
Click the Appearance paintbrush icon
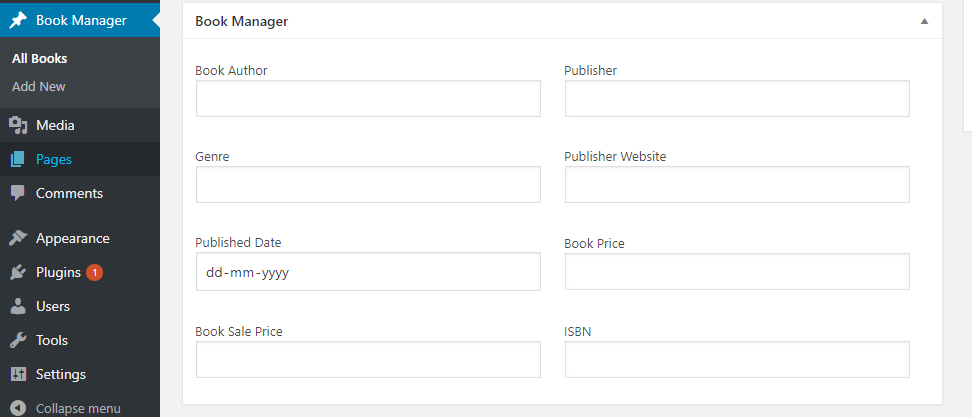(19, 239)
